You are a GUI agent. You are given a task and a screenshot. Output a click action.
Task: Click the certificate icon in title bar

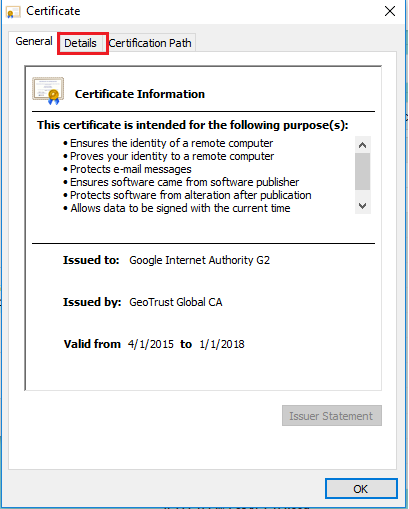pyautogui.click(x=13, y=12)
